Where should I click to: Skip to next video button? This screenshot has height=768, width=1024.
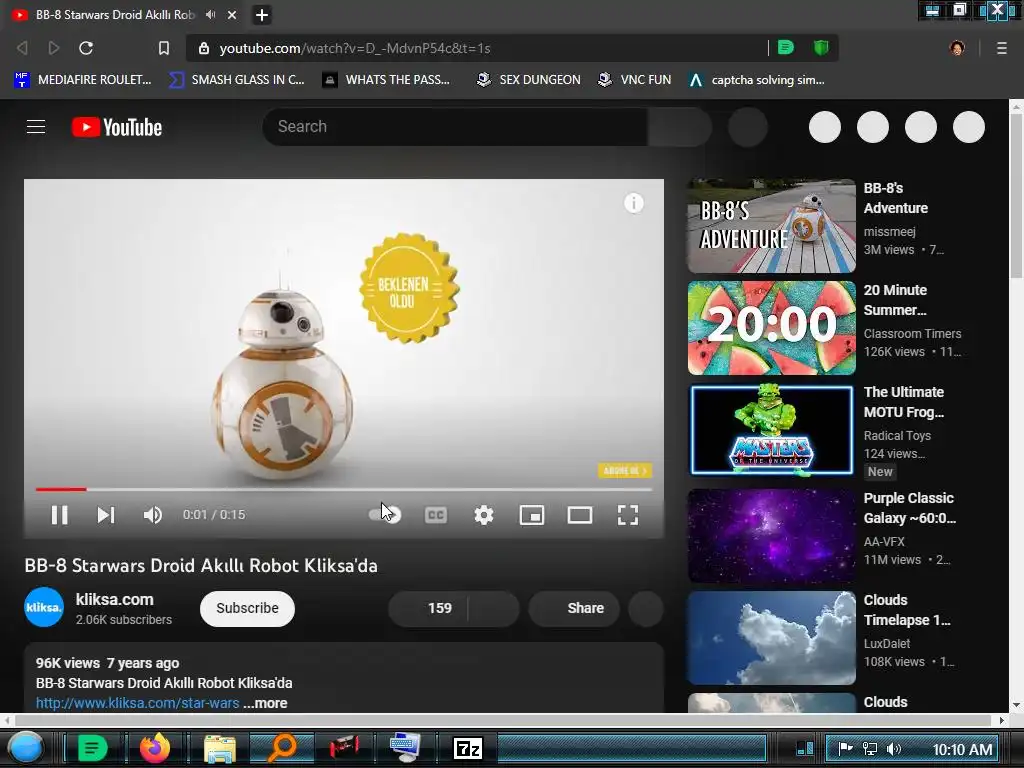106,515
